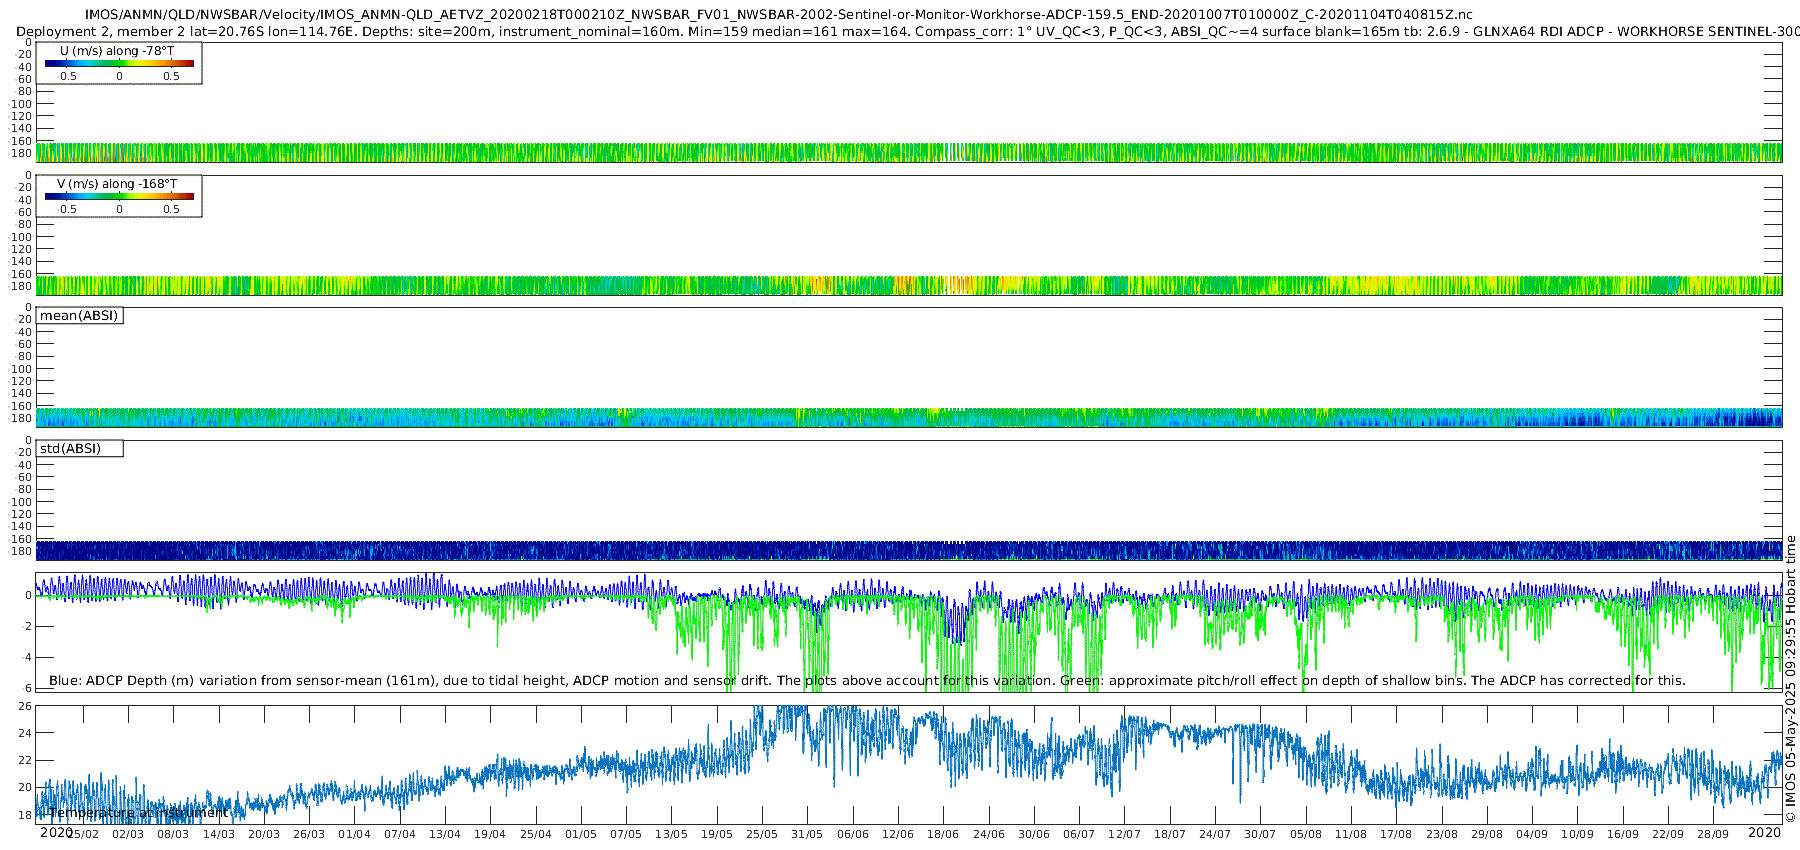Click the 'U (m/s) along -78°T' legend title
This screenshot has width=1800, height=850.
117,51
